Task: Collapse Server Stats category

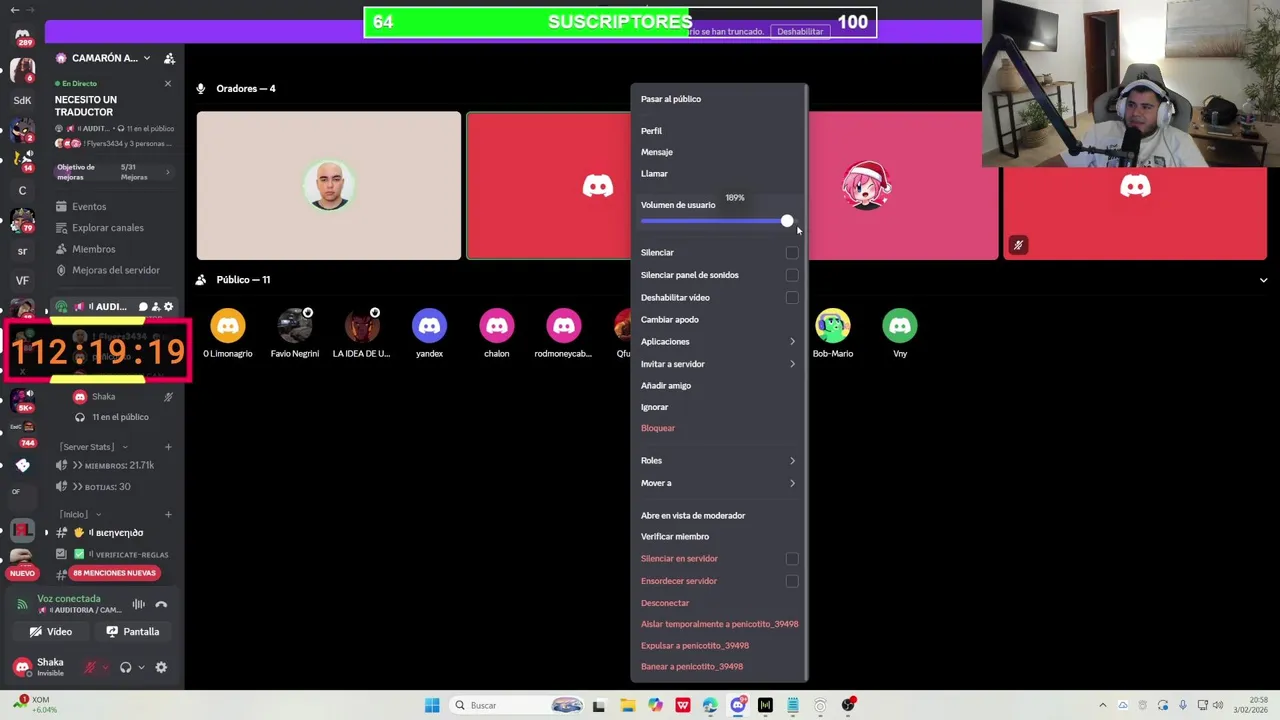Action: 94,447
